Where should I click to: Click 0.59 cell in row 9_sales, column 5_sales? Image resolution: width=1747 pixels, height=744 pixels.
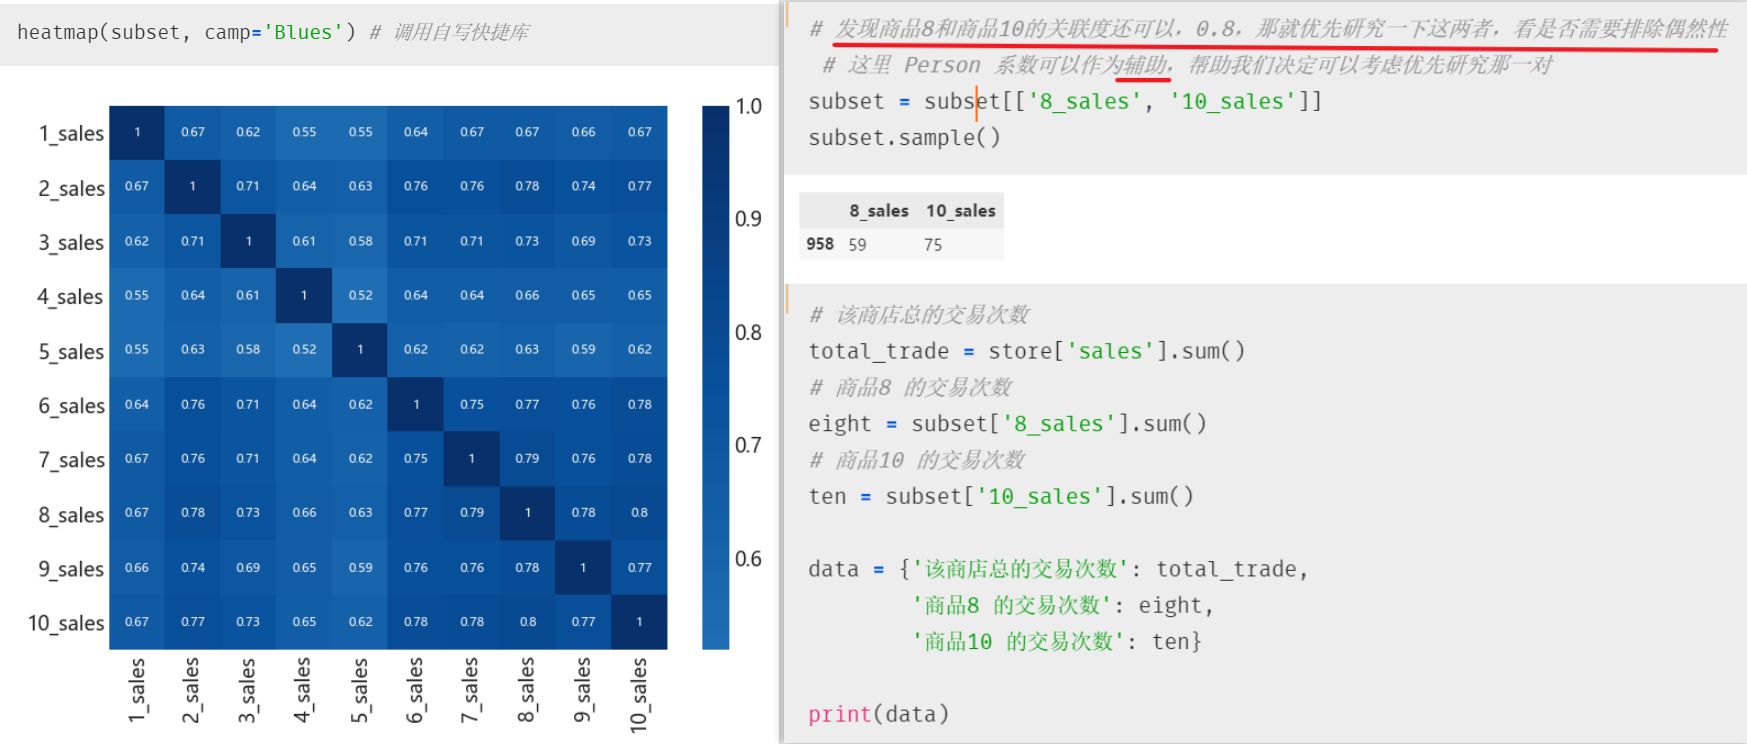360,568
